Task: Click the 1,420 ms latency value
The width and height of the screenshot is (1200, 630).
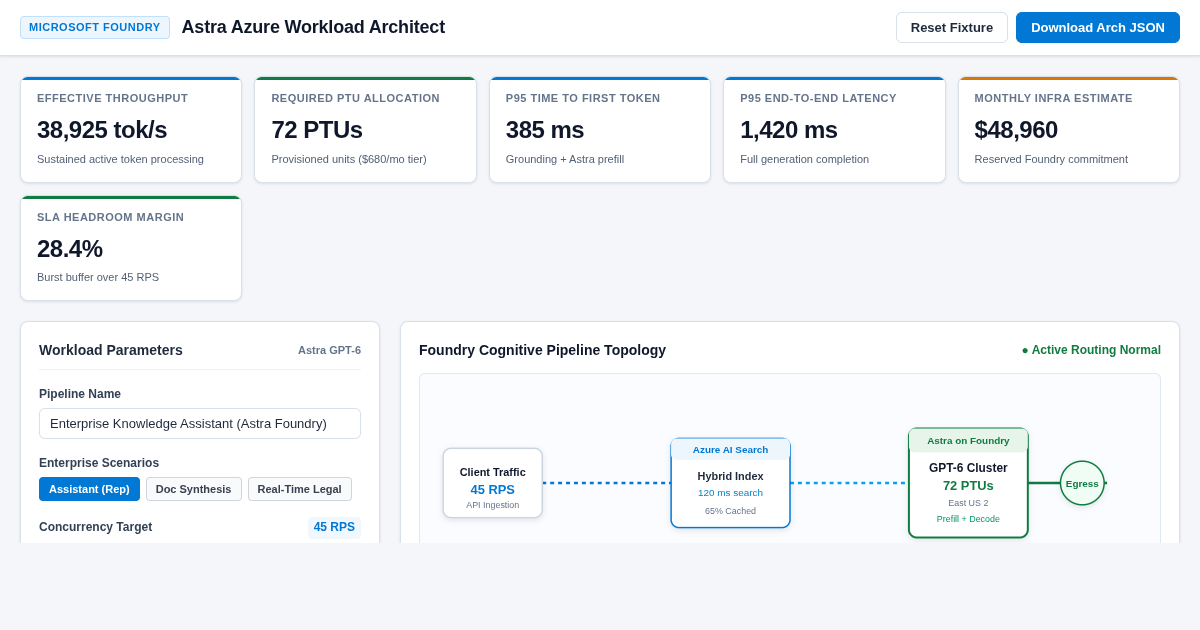Action: click(789, 130)
